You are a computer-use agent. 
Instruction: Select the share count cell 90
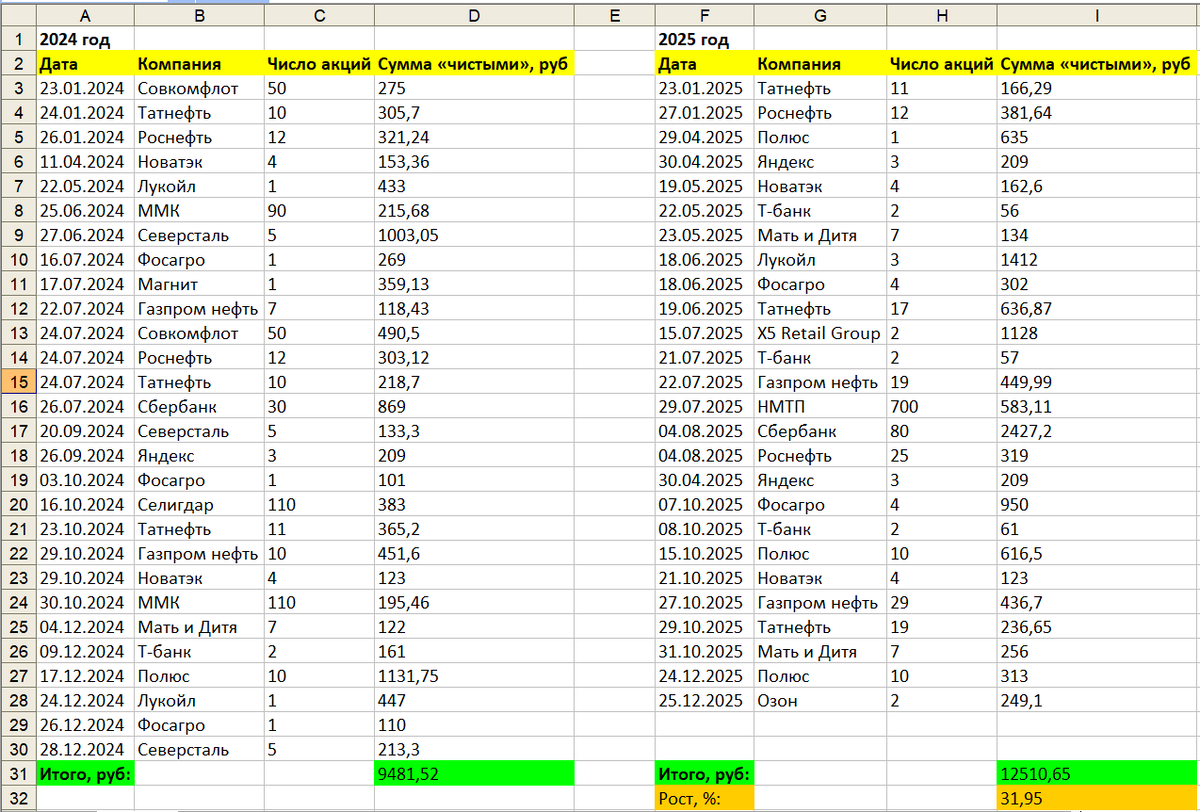click(319, 211)
